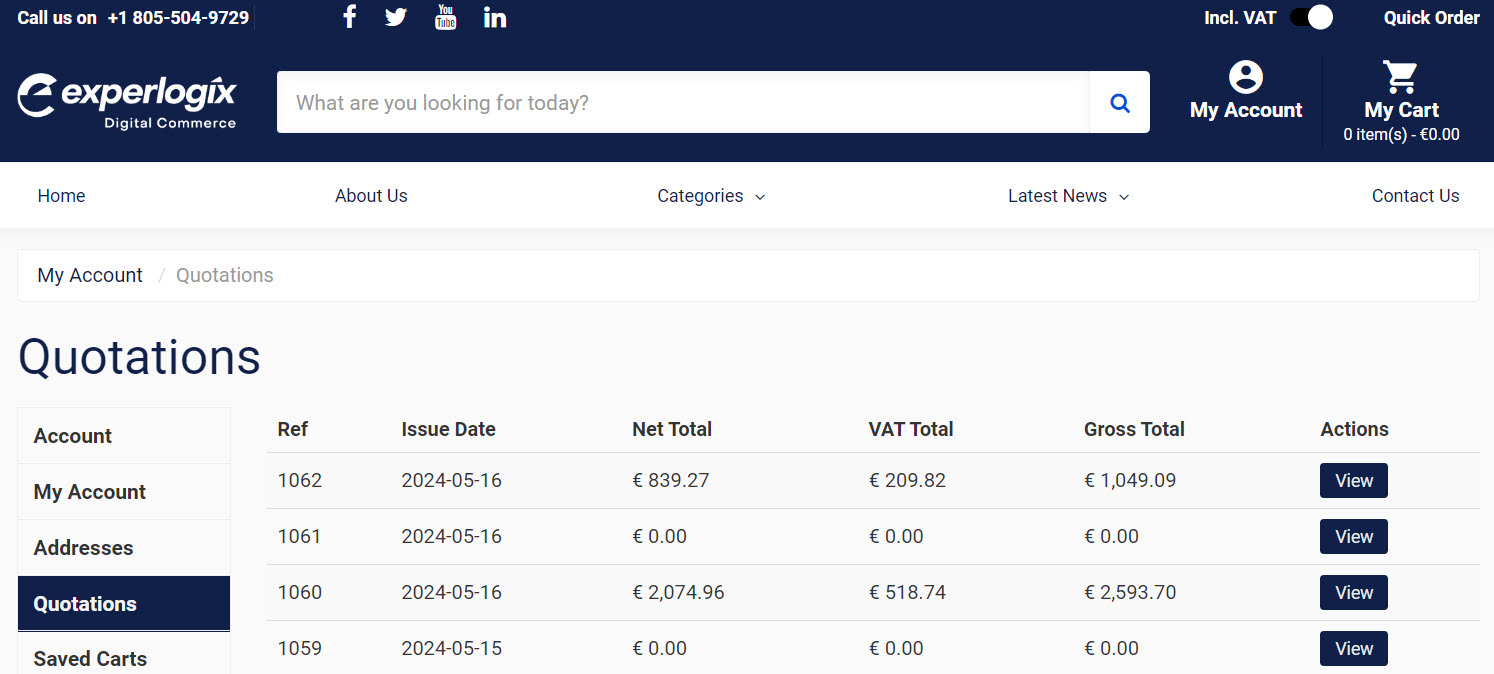Navigate to Contact Us page
1494x674 pixels.
1415,196
